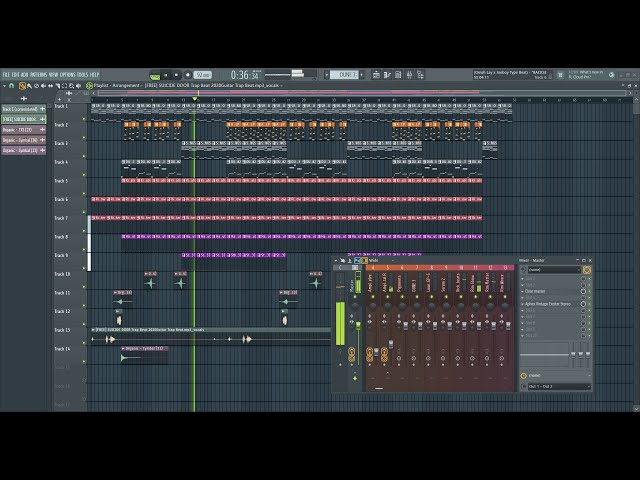640x480 pixels.
Task: Open the TOOLS menu
Action: coord(82,75)
